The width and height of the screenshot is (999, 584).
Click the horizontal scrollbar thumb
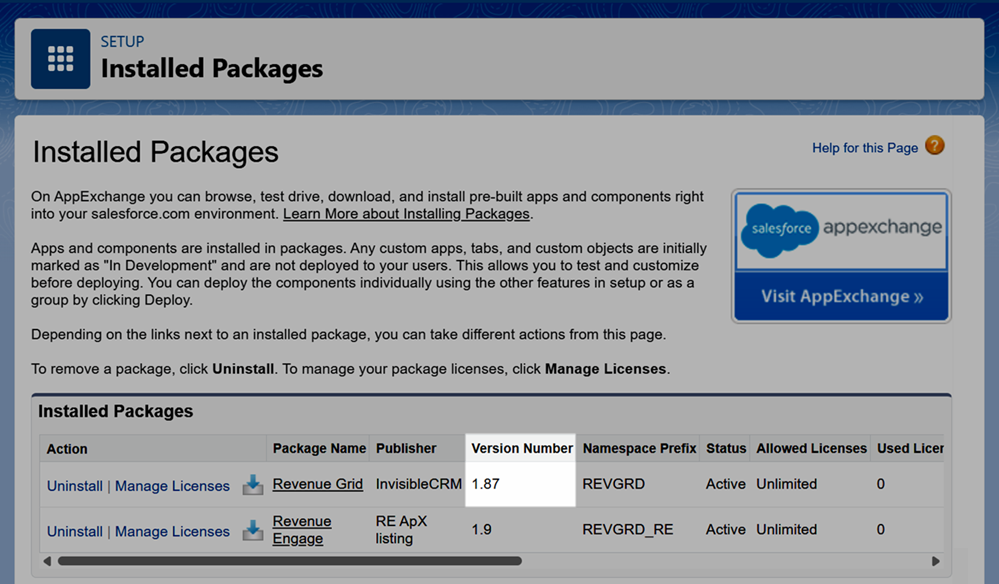290,561
